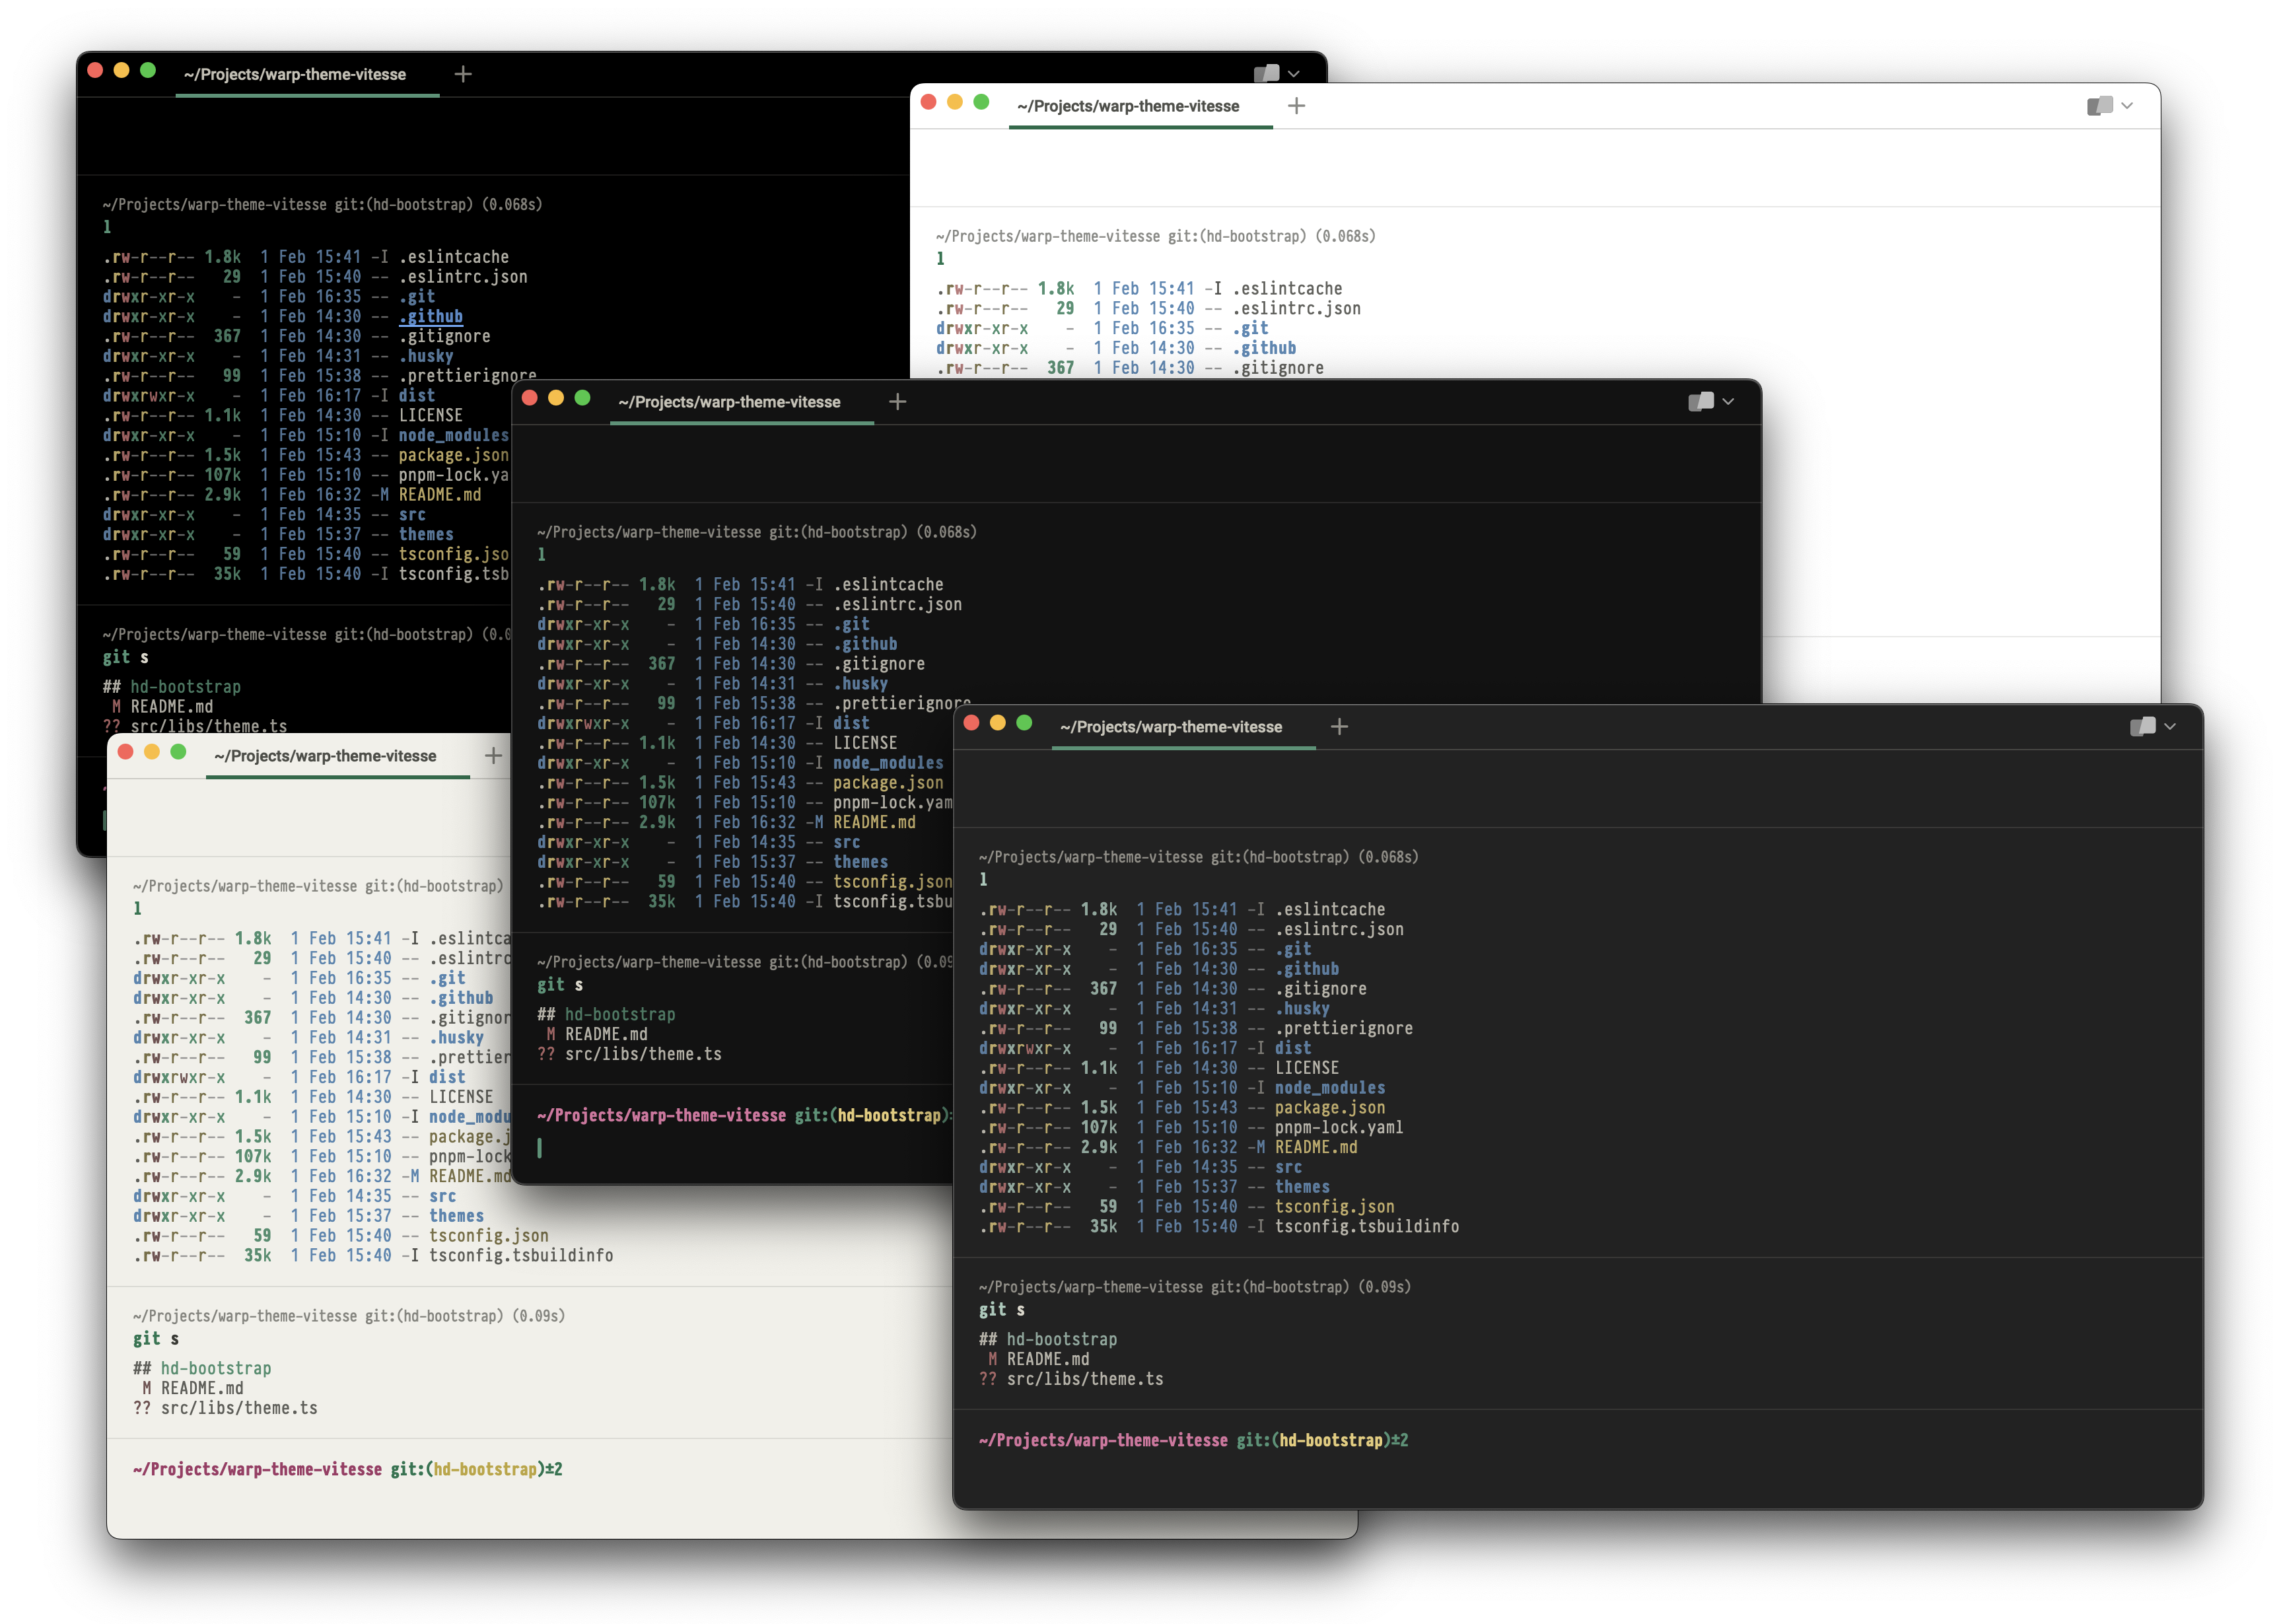2277x1624 pixels.
Task: Click plus button in middle dark window
Action: [898, 401]
